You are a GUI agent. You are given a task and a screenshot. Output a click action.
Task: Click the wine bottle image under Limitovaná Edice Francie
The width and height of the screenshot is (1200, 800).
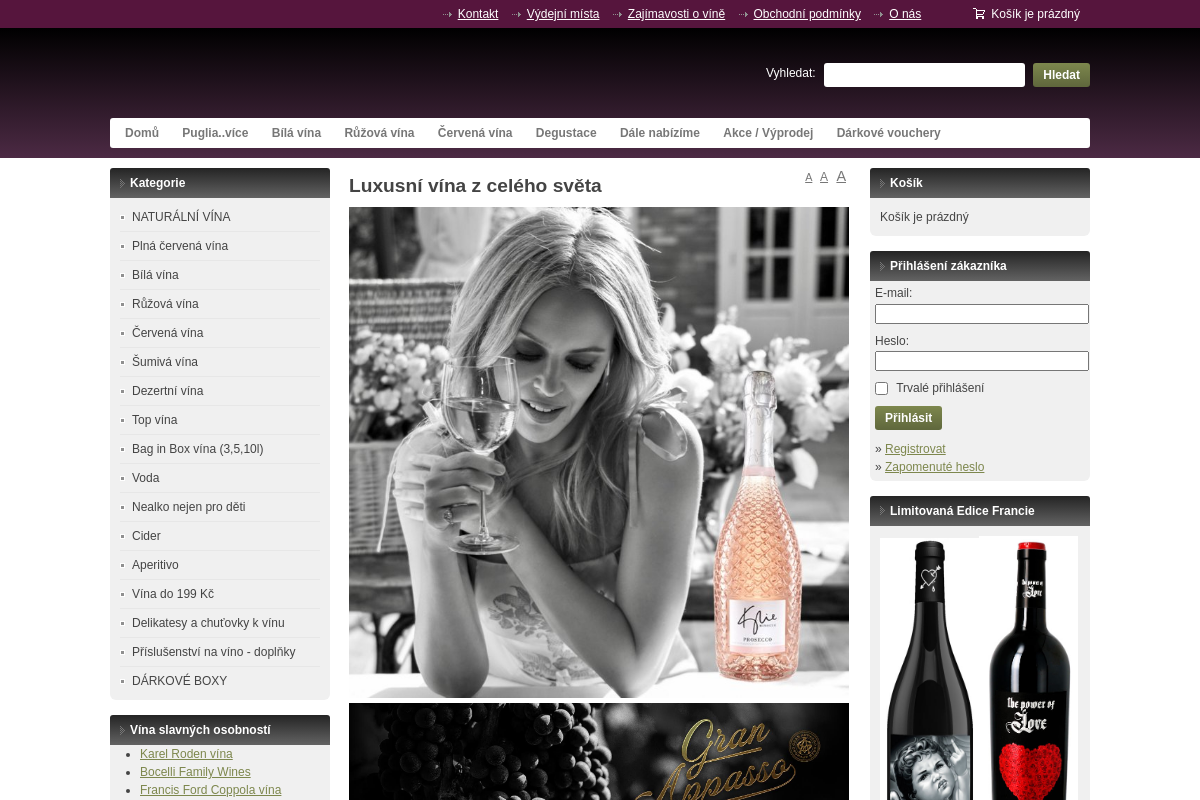[978, 670]
